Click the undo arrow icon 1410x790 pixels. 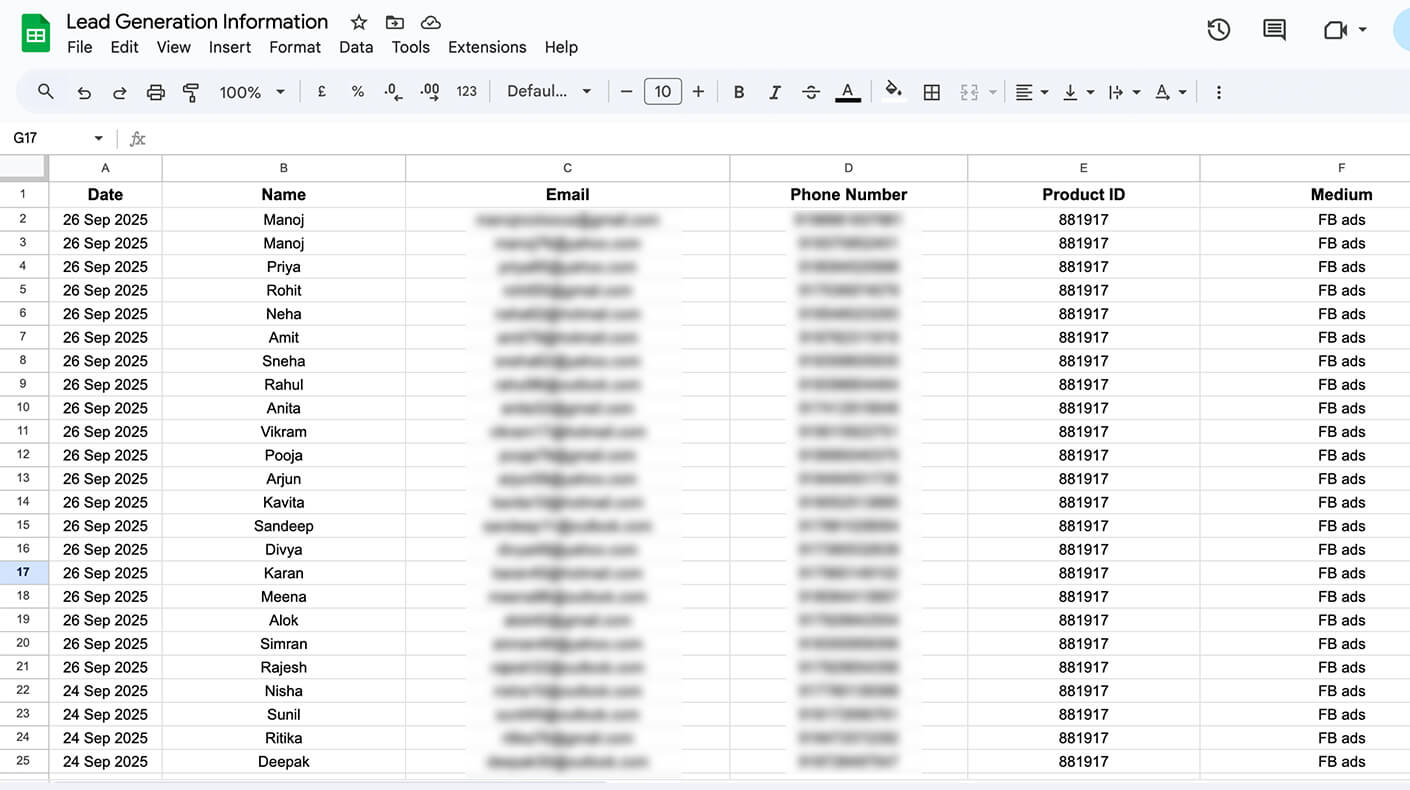[x=84, y=92]
